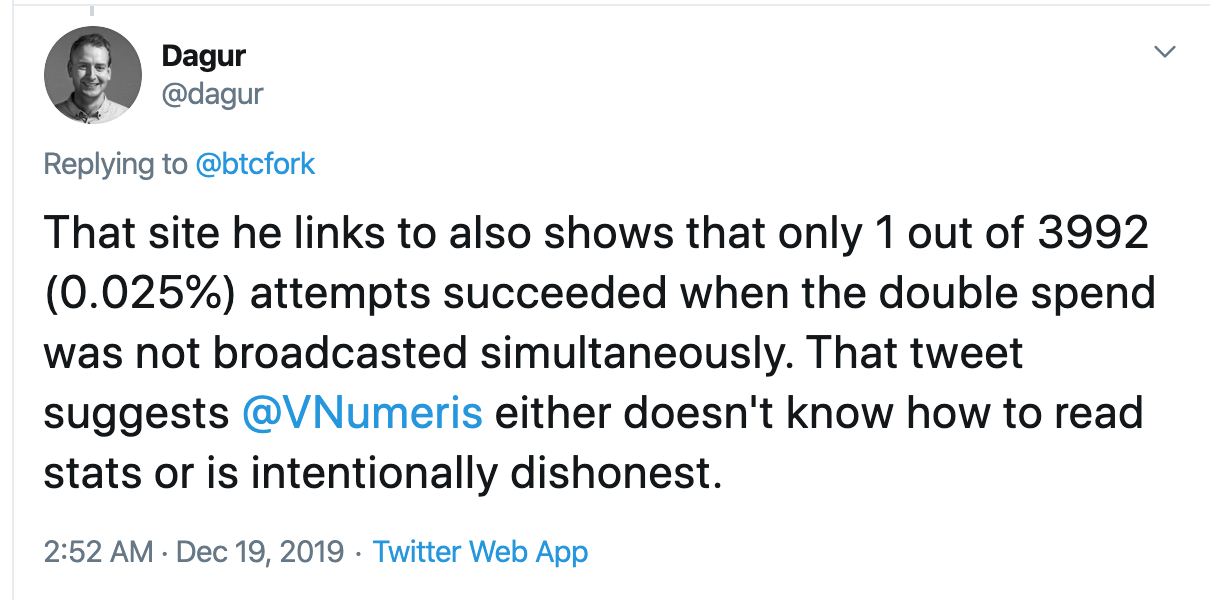Click the @VNumeris mention in the tweet
1210x600 pixels.
pos(363,412)
